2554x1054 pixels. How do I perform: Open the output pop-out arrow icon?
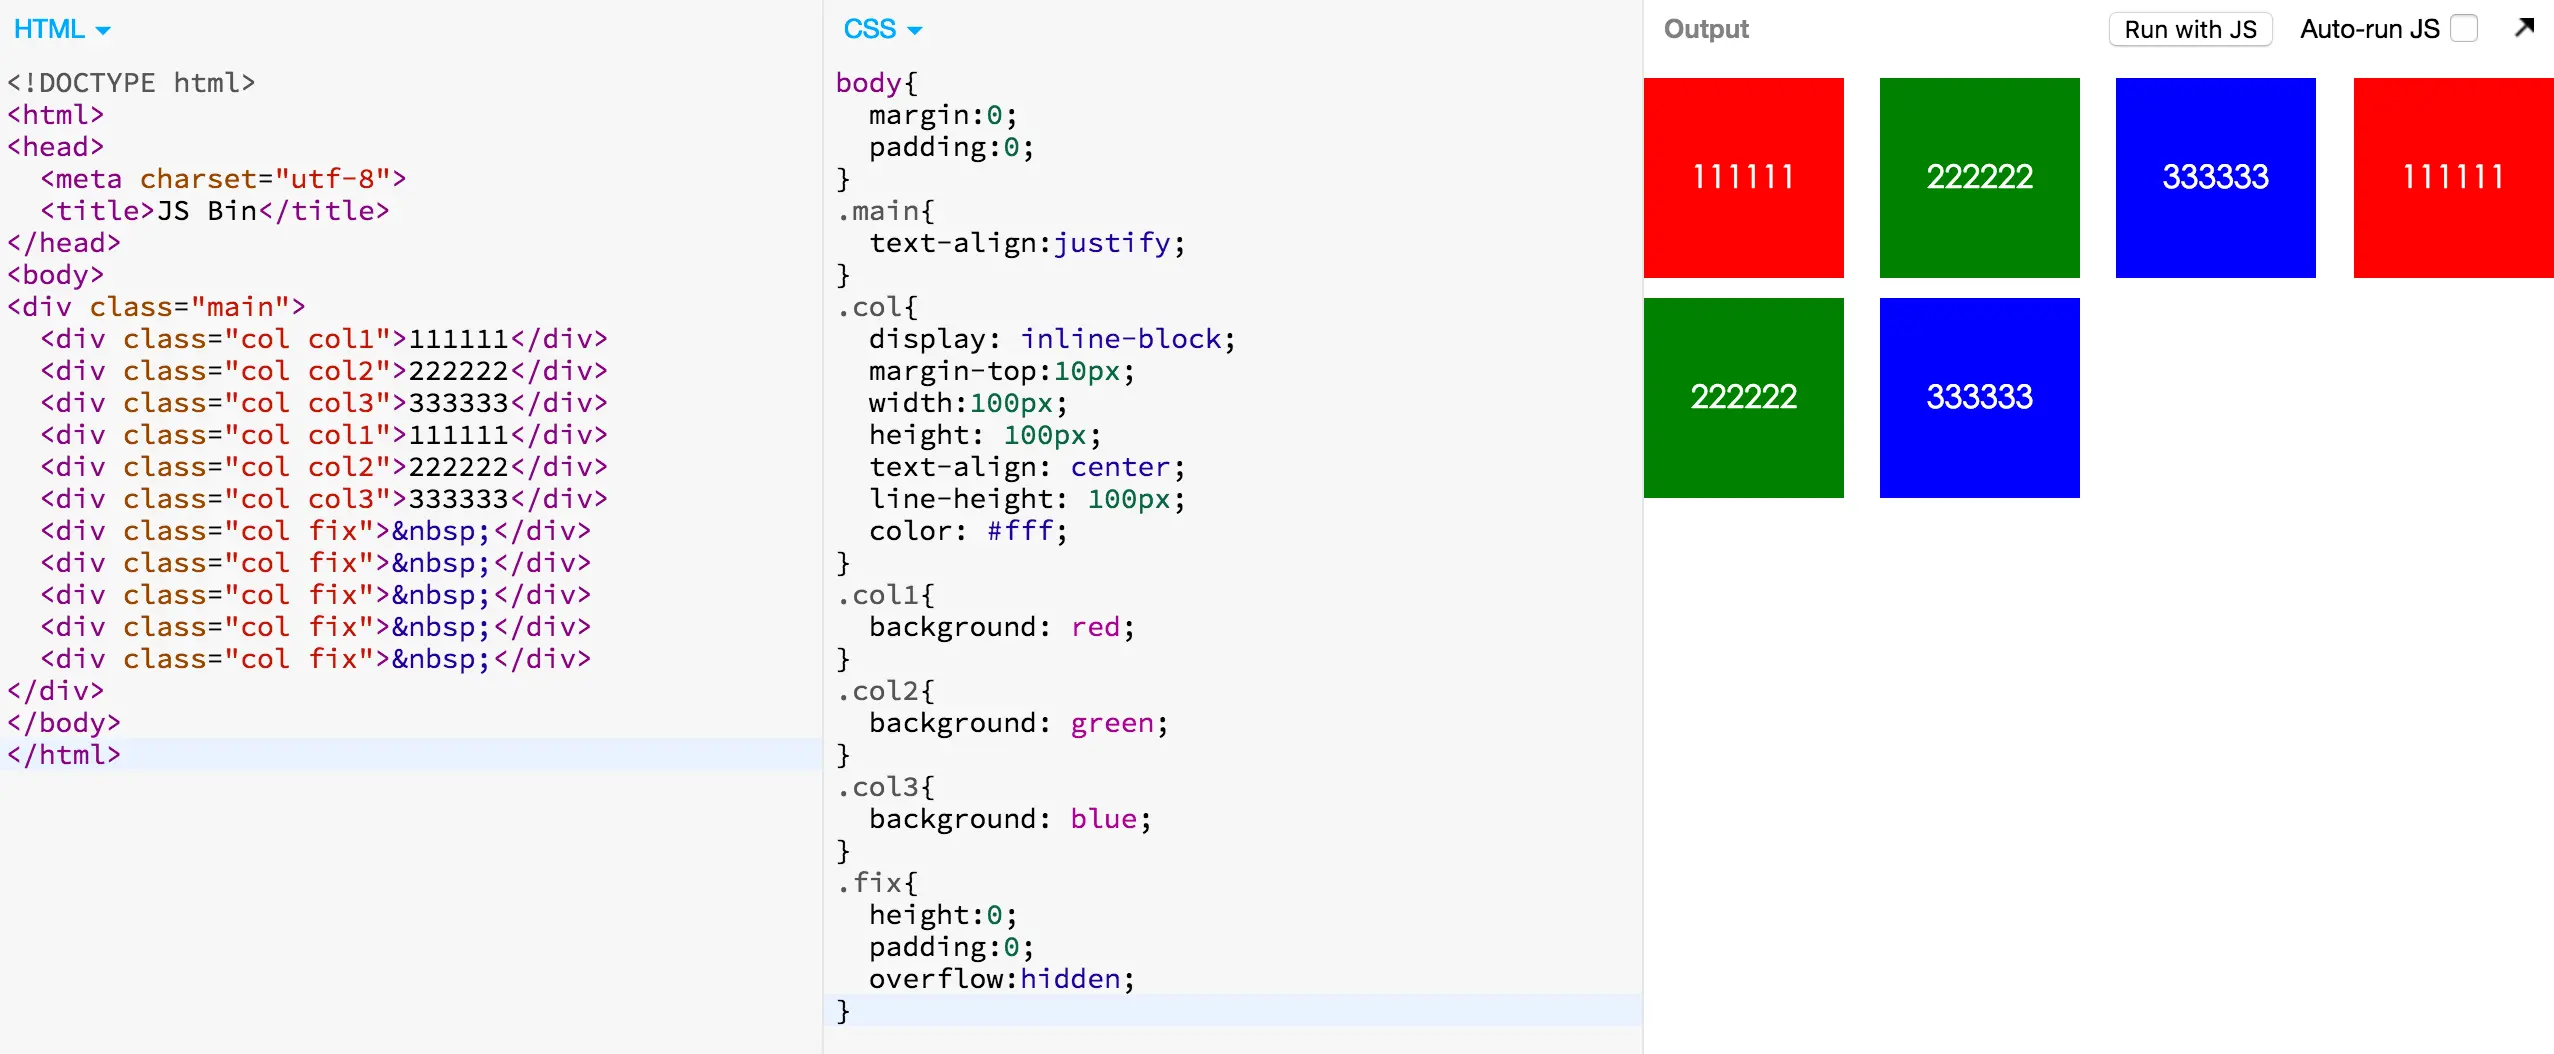[2525, 28]
